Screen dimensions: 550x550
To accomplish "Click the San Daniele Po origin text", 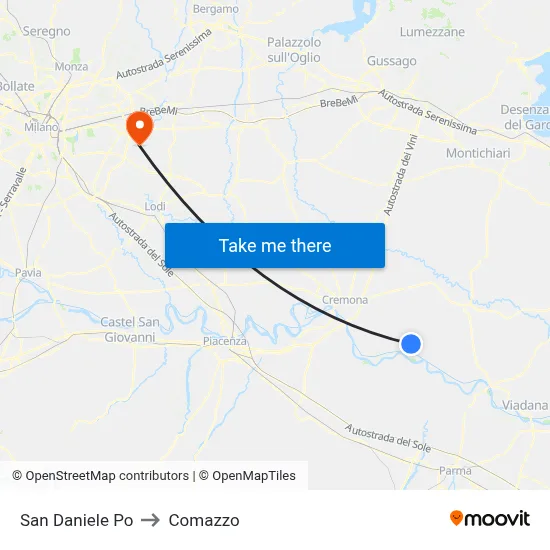I will [76, 520].
